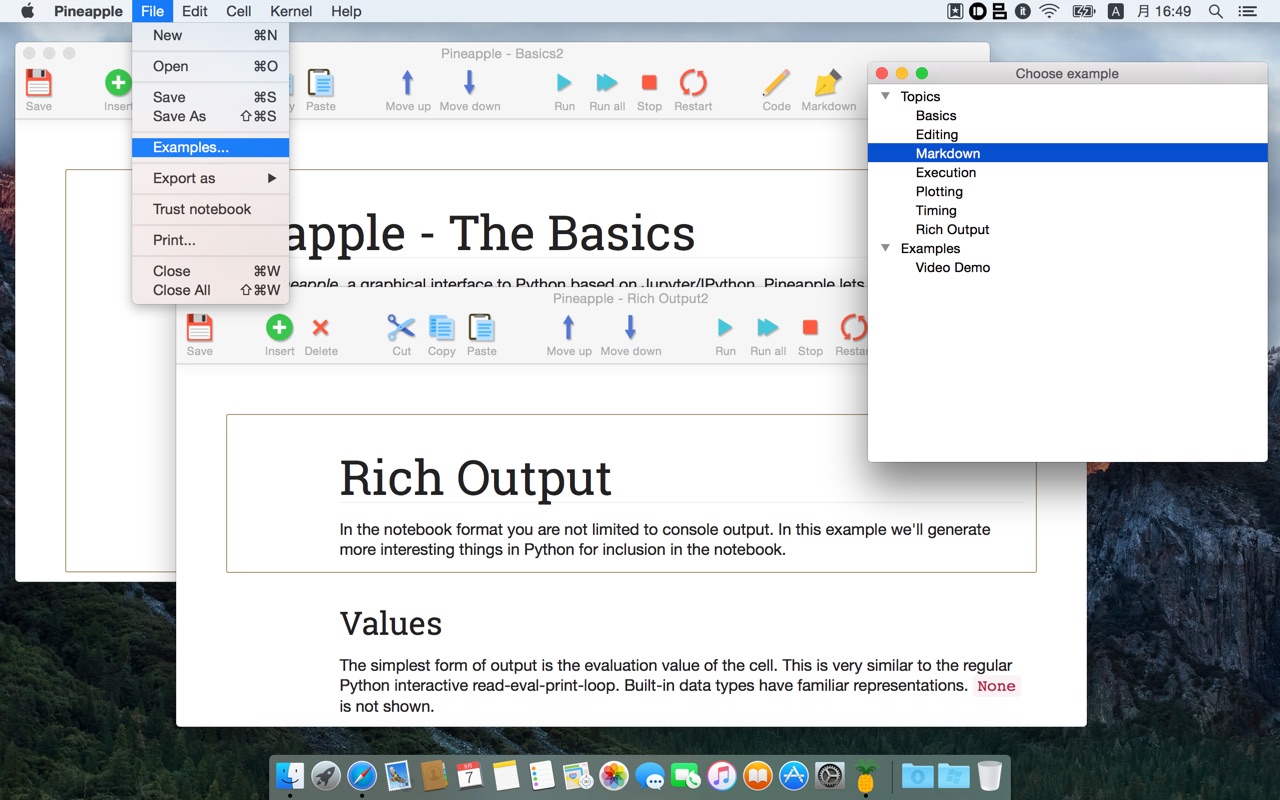Choose Close from the File menu
The width and height of the screenshot is (1280, 800).
click(x=210, y=271)
